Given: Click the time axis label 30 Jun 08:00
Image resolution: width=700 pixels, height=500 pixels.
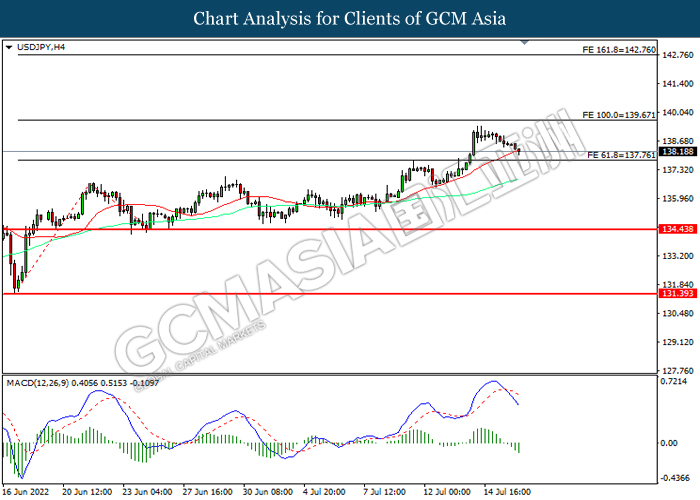Looking at the screenshot, I should tap(268, 492).
